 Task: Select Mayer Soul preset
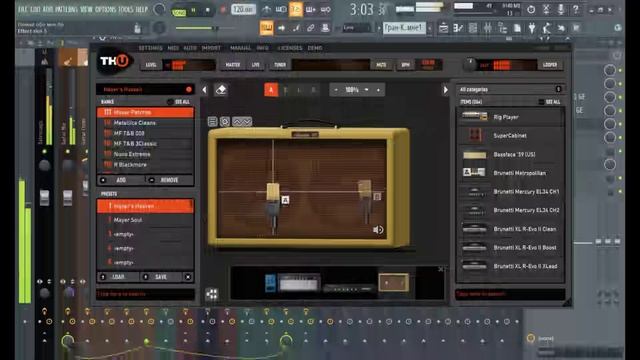(x=145, y=220)
